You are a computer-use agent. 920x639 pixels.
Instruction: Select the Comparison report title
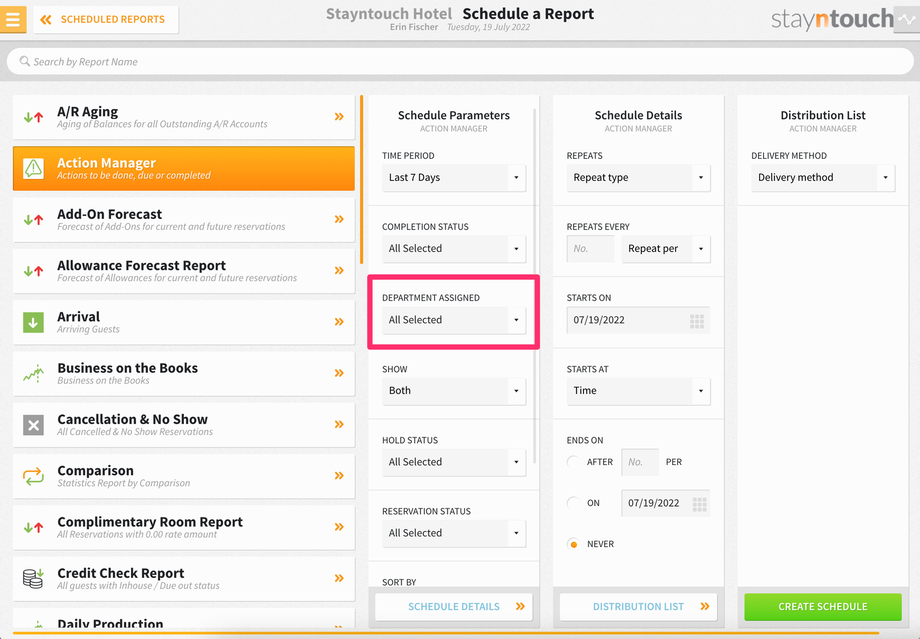(96, 471)
